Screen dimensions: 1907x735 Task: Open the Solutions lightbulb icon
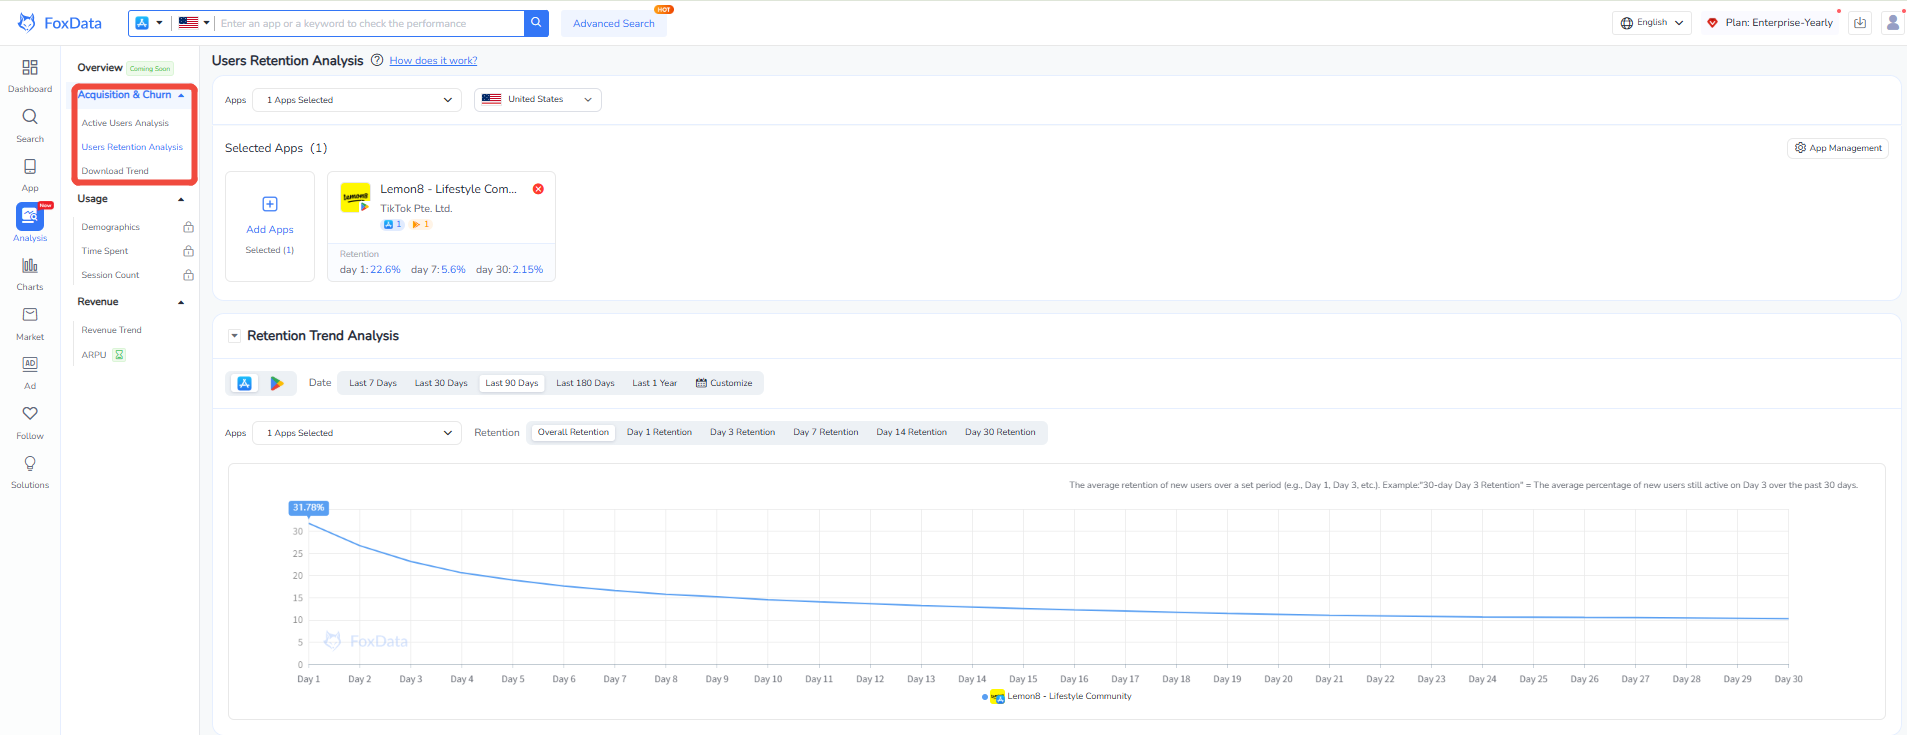click(x=30, y=463)
